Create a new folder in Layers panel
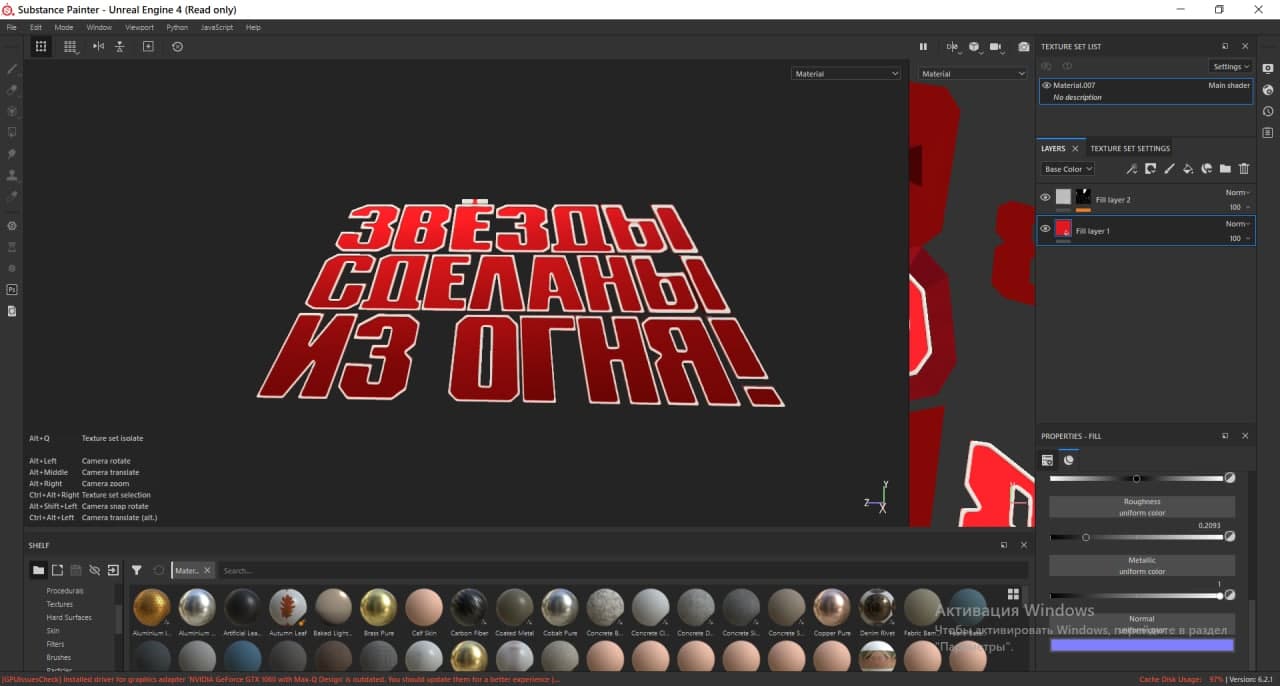The image size is (1280, 686). [1225, 169]
